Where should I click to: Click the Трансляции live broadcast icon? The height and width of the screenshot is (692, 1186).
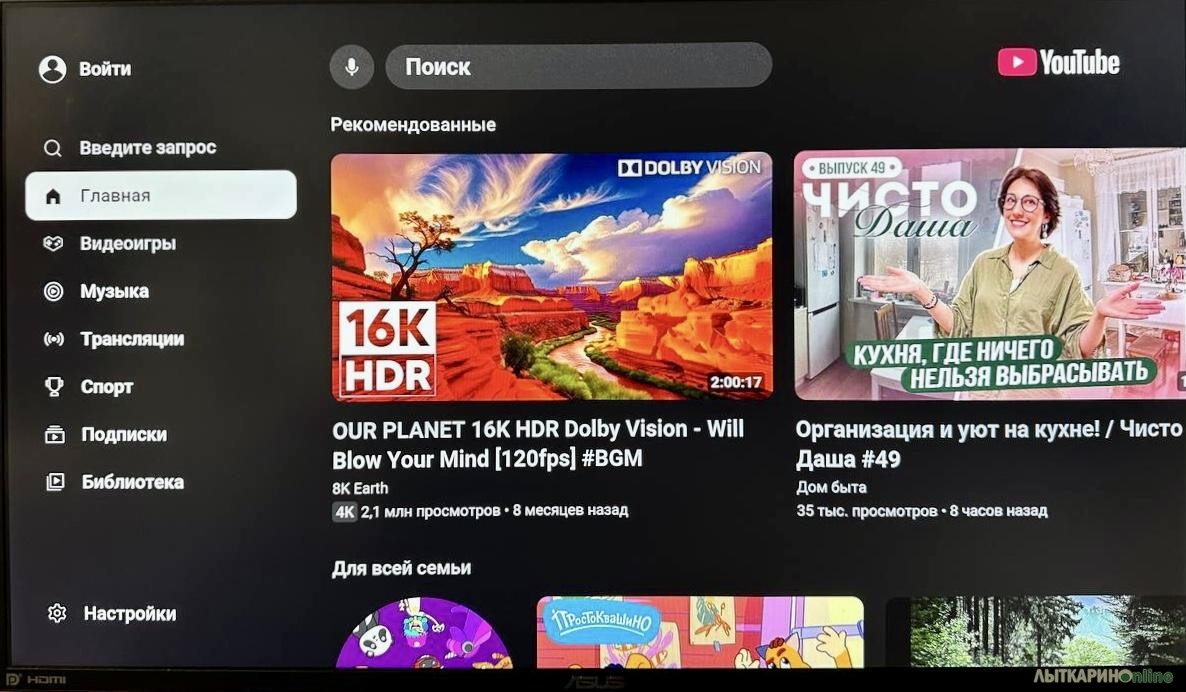54,339
